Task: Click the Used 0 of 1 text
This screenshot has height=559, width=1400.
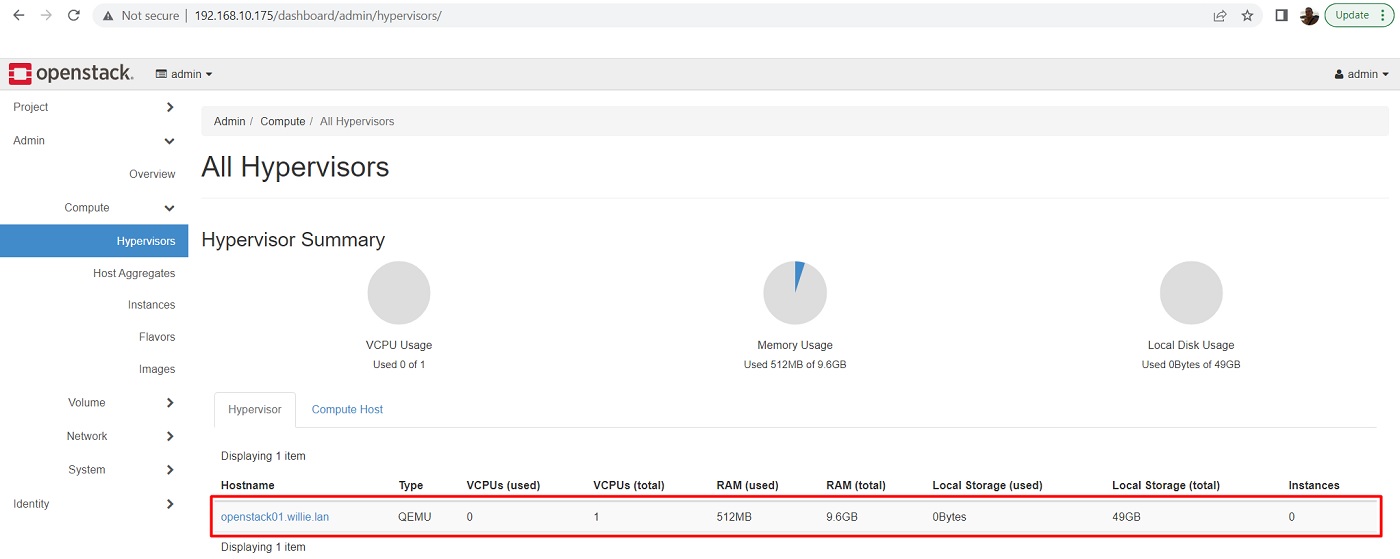Action: point(399,365)
